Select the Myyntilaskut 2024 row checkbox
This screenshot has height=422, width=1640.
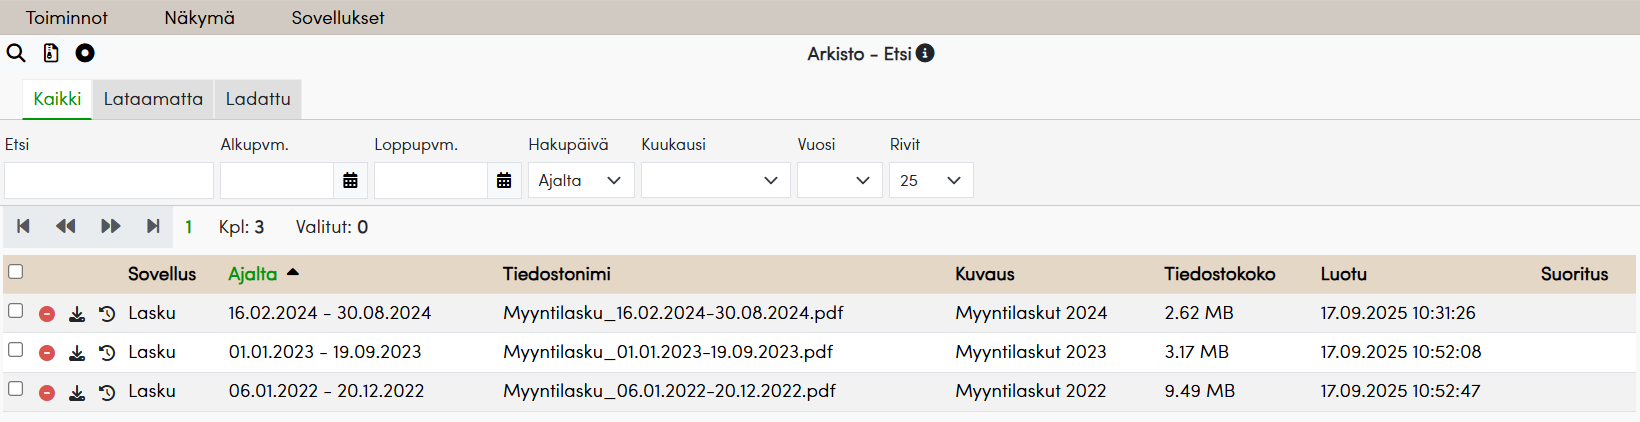16,311
